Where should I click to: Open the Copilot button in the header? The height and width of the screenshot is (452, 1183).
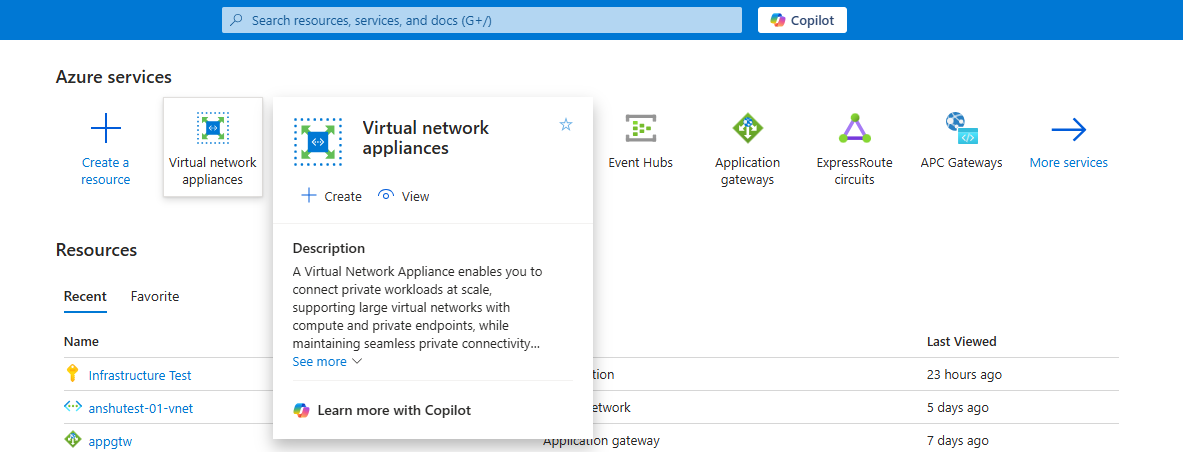pos(802,20)
